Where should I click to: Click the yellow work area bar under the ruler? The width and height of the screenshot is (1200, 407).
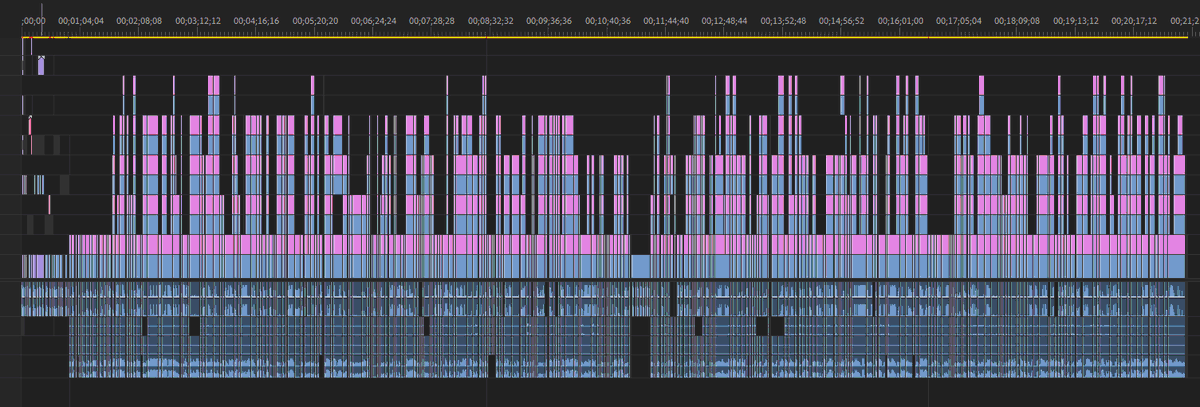(x=605, y=37)
